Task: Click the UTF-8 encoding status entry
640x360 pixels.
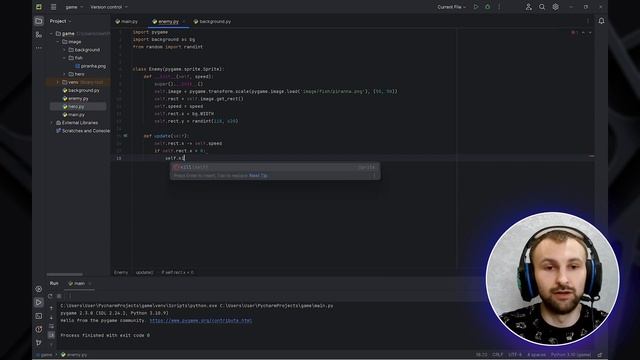Action: [515, 355]
